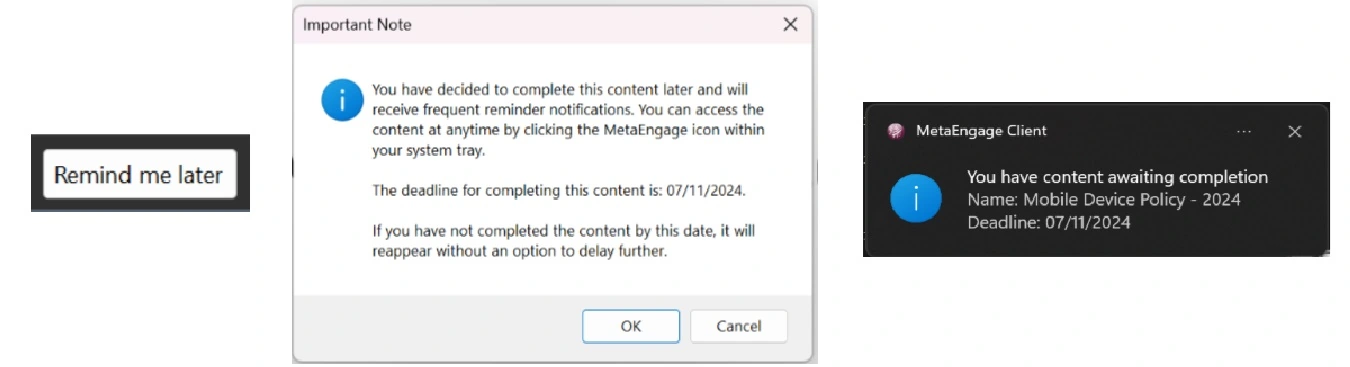Click the MetaEngage Client notification title
The width and height of the screenshot is (1350, 367).
[982, 131]
